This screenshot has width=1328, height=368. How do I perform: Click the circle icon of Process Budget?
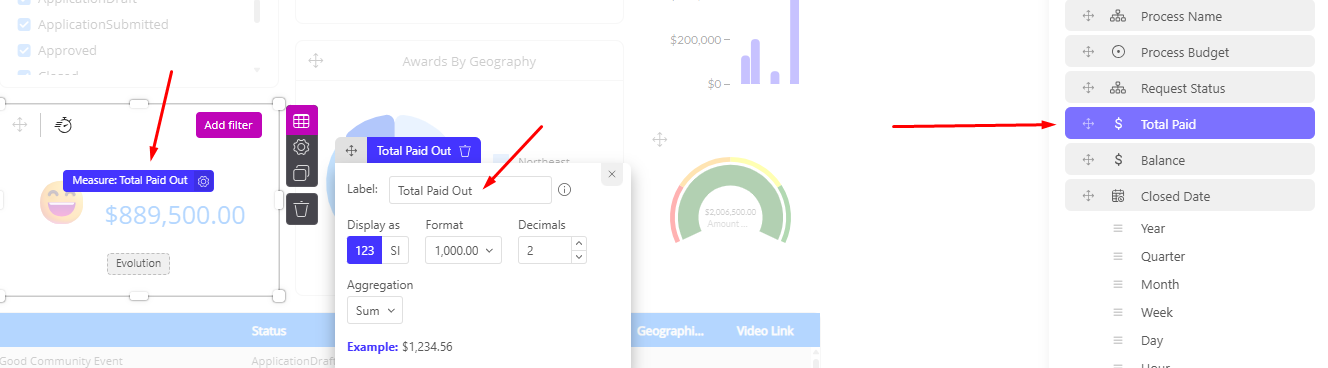1118,52
